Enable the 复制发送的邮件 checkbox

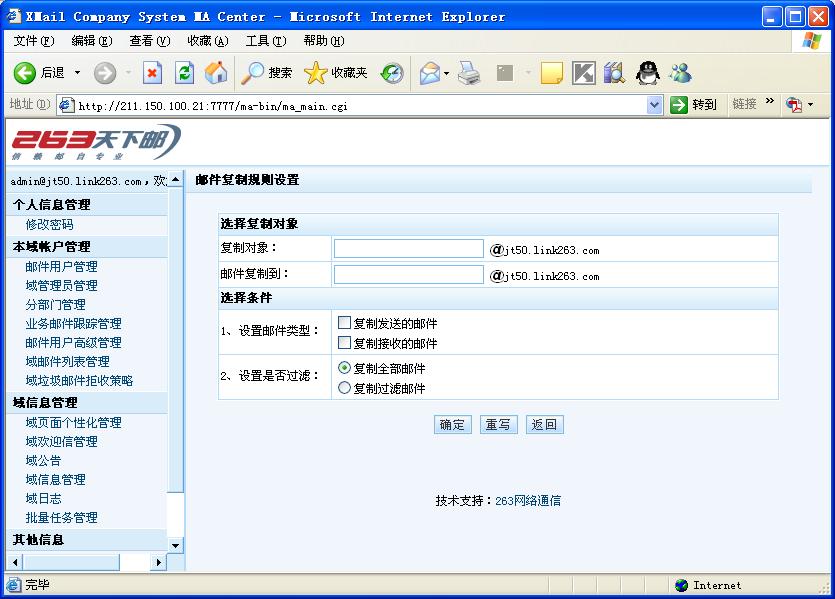[x=345, y=323]
